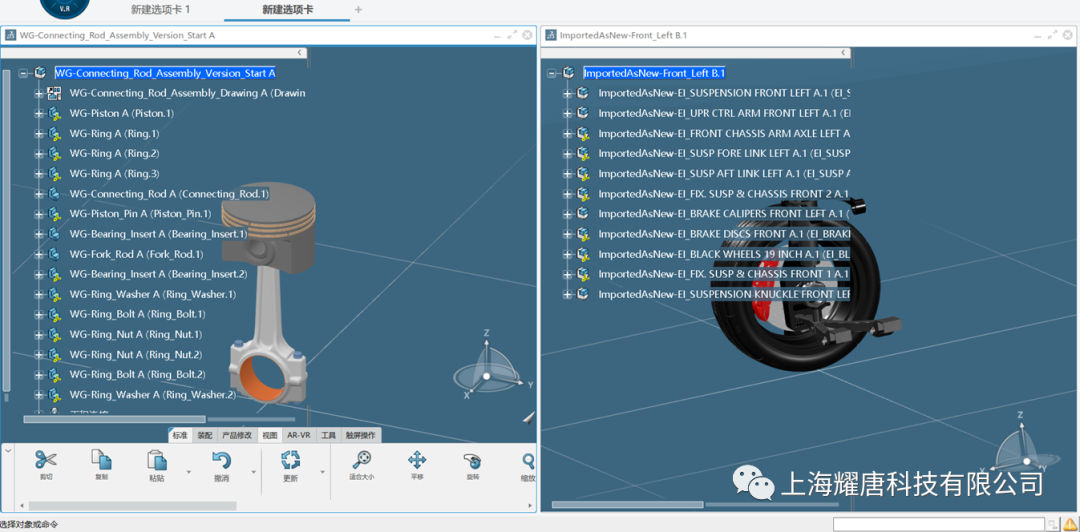
Task: Expand the WG-Connecting_Rod A (Connecting_Rod.1) node
Action: point(39,194)
